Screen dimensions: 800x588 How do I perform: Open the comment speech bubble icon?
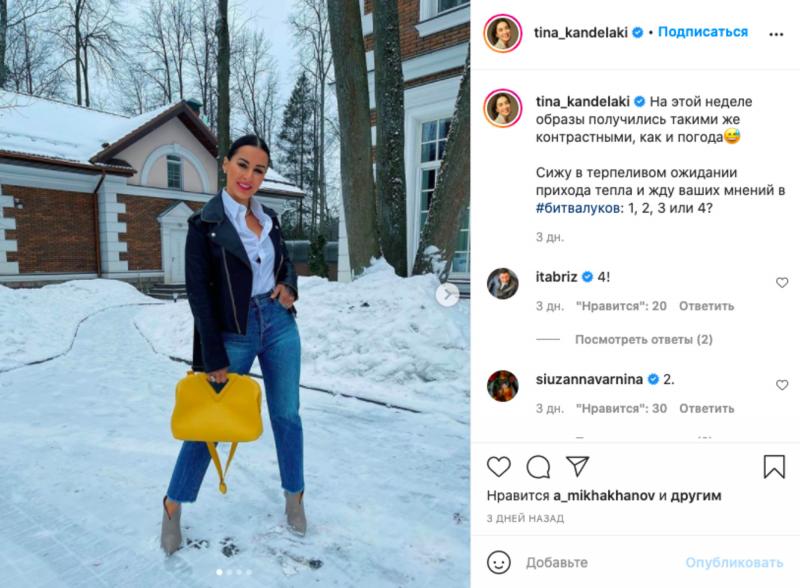(x=538, y=467)
